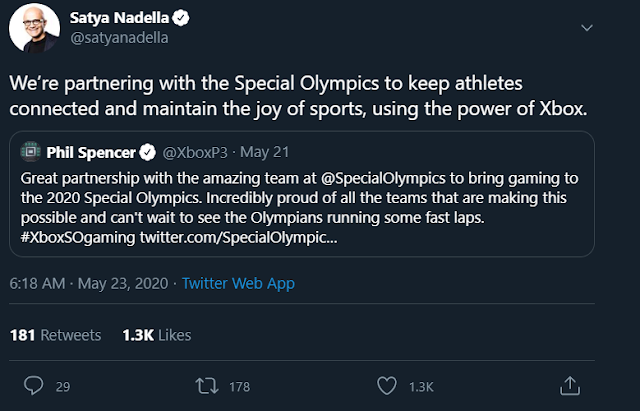640x411 pixels.
Task: Click Phil Spencer's verified badge
Action: pyautogui.click(x=147, y=153)
